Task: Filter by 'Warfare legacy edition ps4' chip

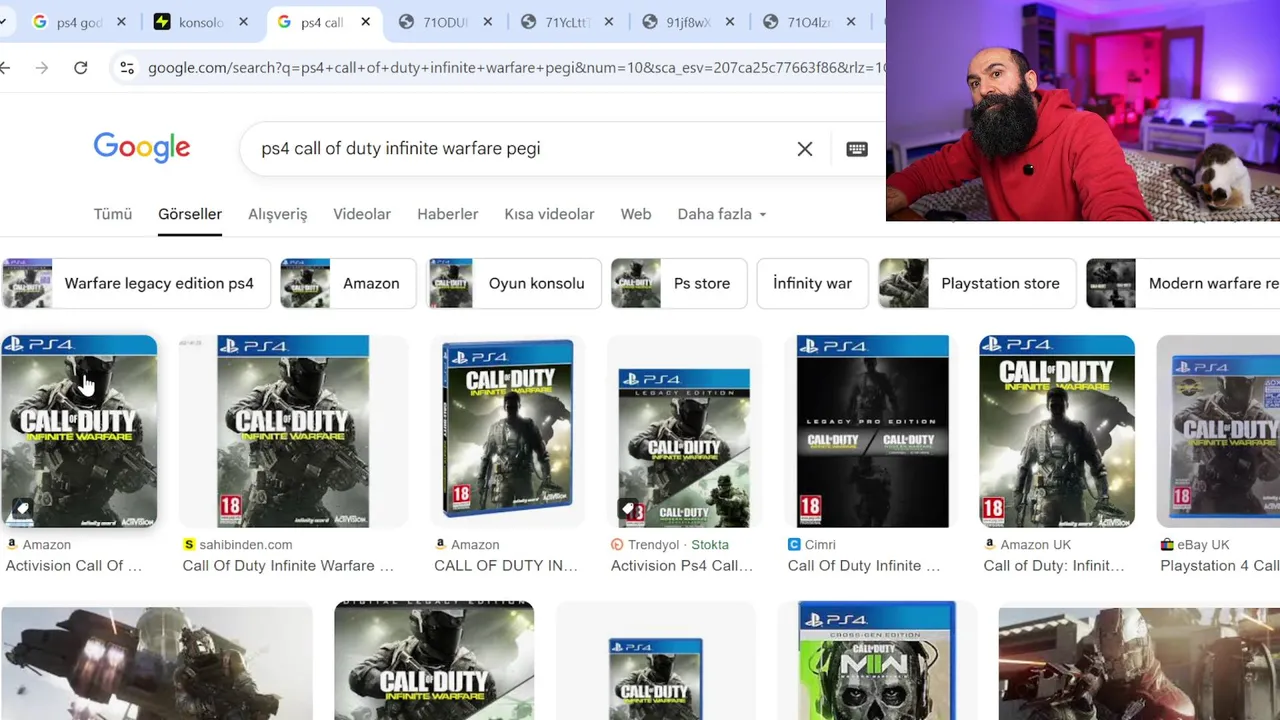Action: pos(135,283)
